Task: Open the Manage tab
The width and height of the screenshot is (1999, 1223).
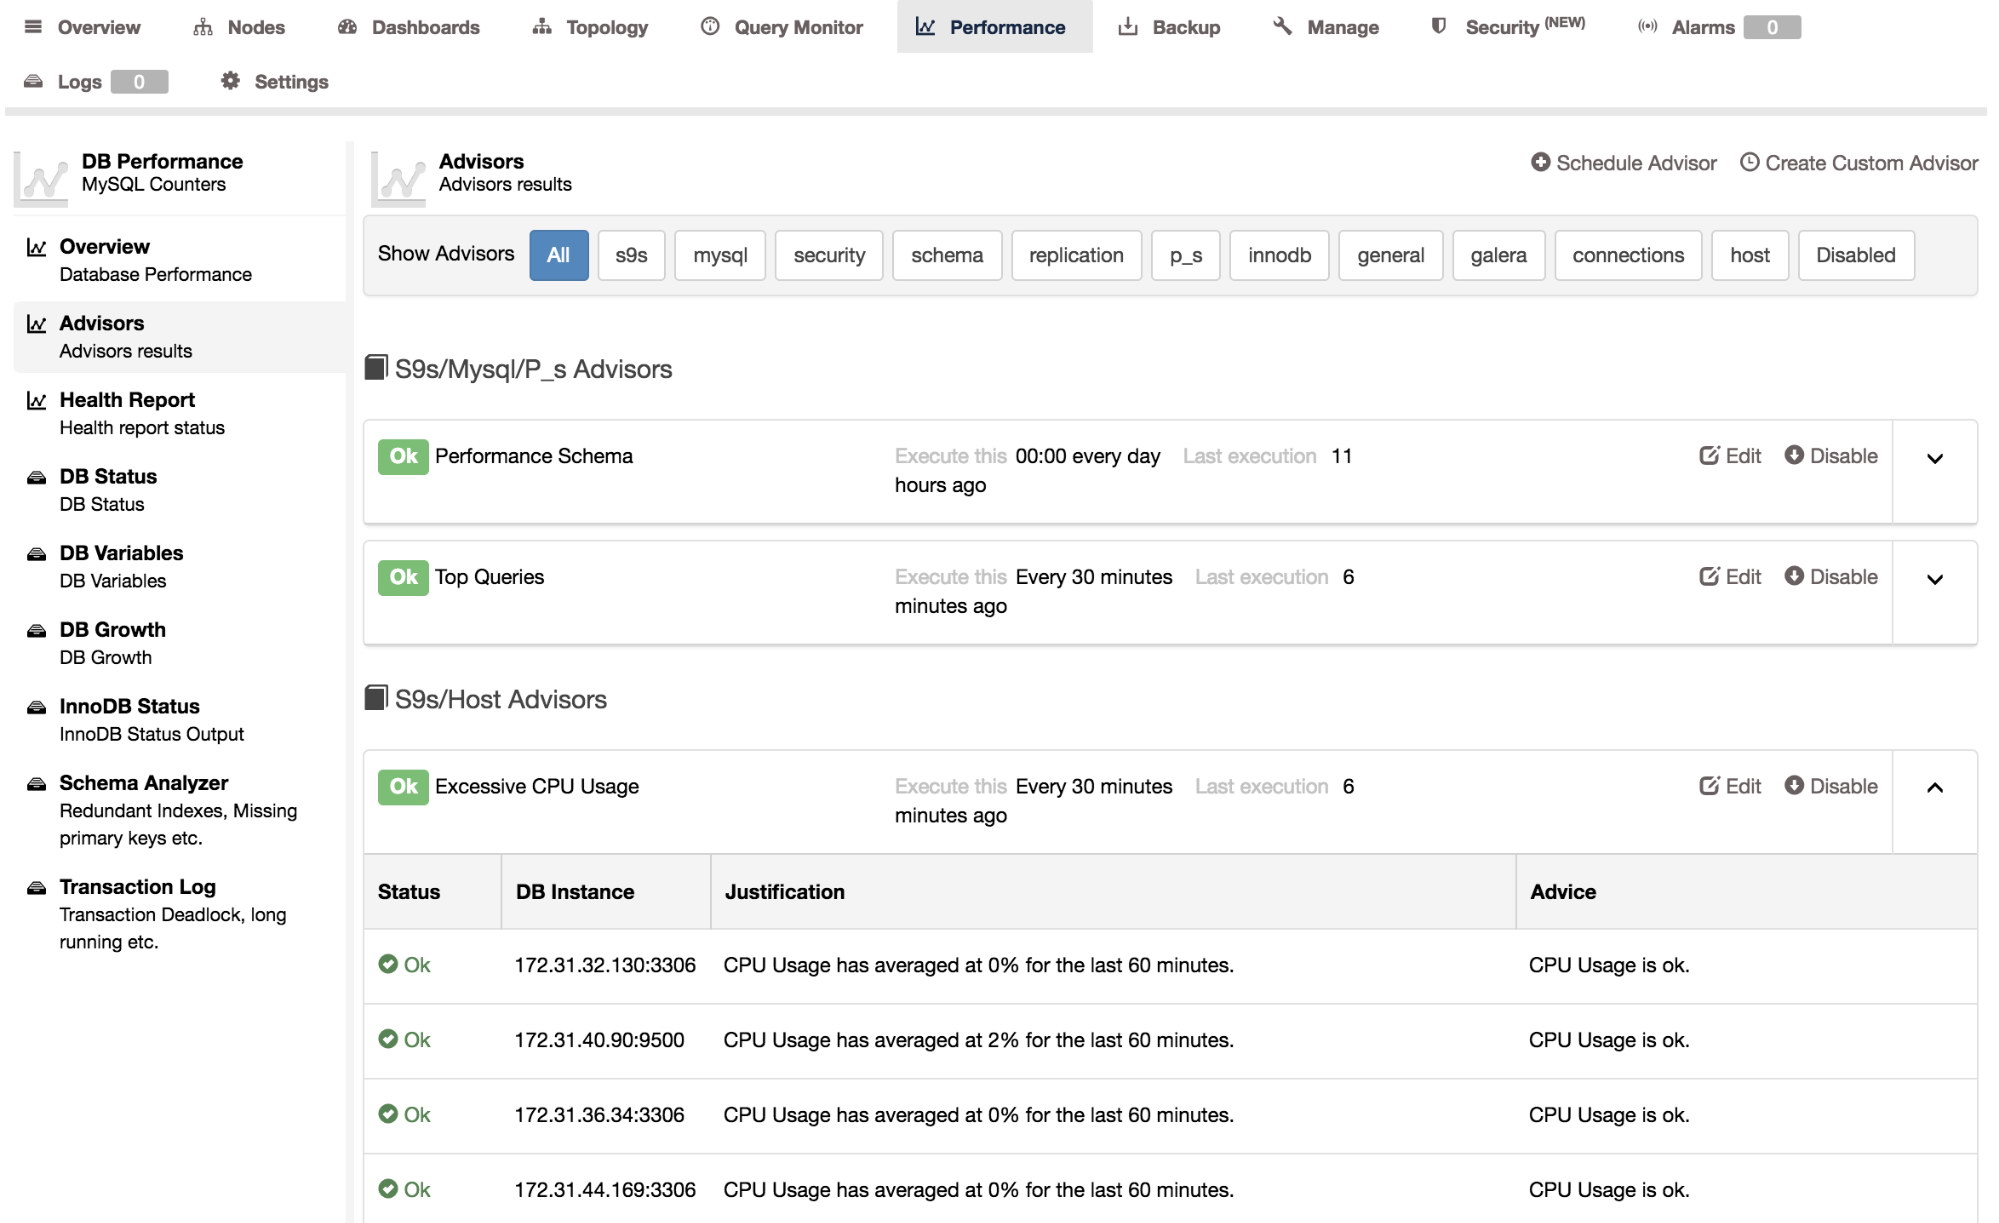Action: point(1326,27)
